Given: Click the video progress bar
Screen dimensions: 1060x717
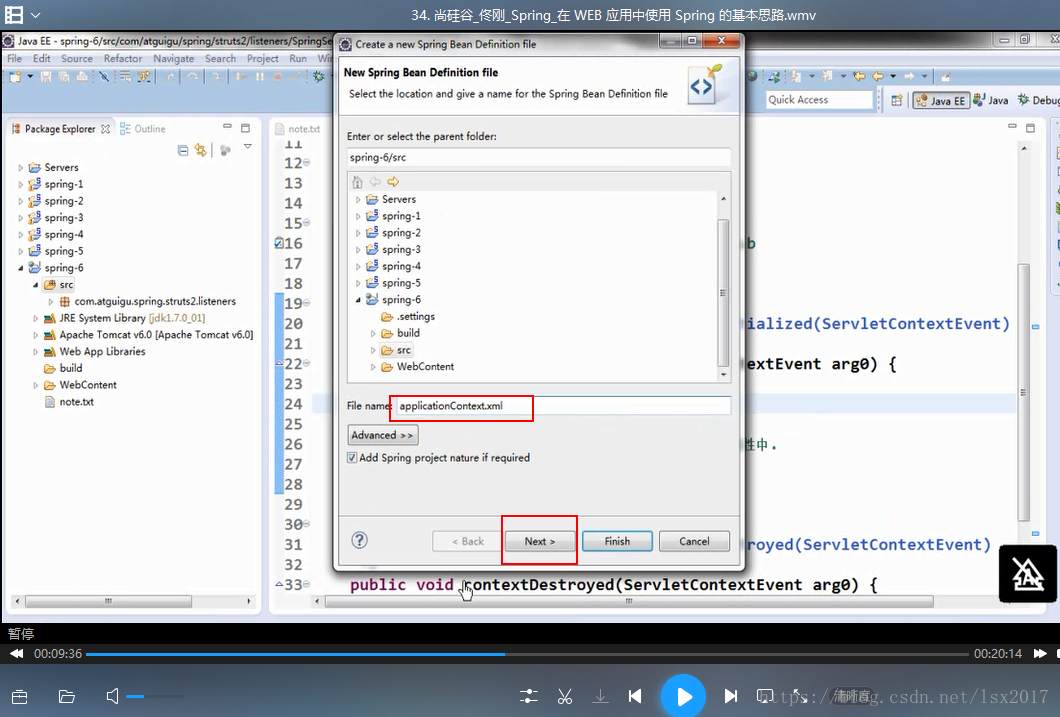Looking at the screenshot, I should (x=527, y=654).
